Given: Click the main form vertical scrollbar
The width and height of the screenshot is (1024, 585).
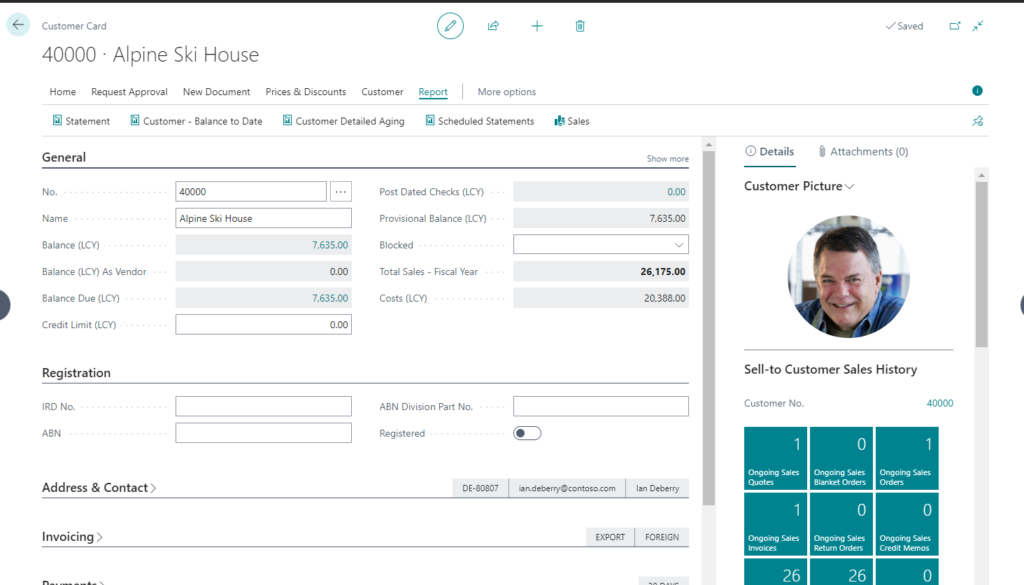Looking at the screenshot, I should point(709,328).
